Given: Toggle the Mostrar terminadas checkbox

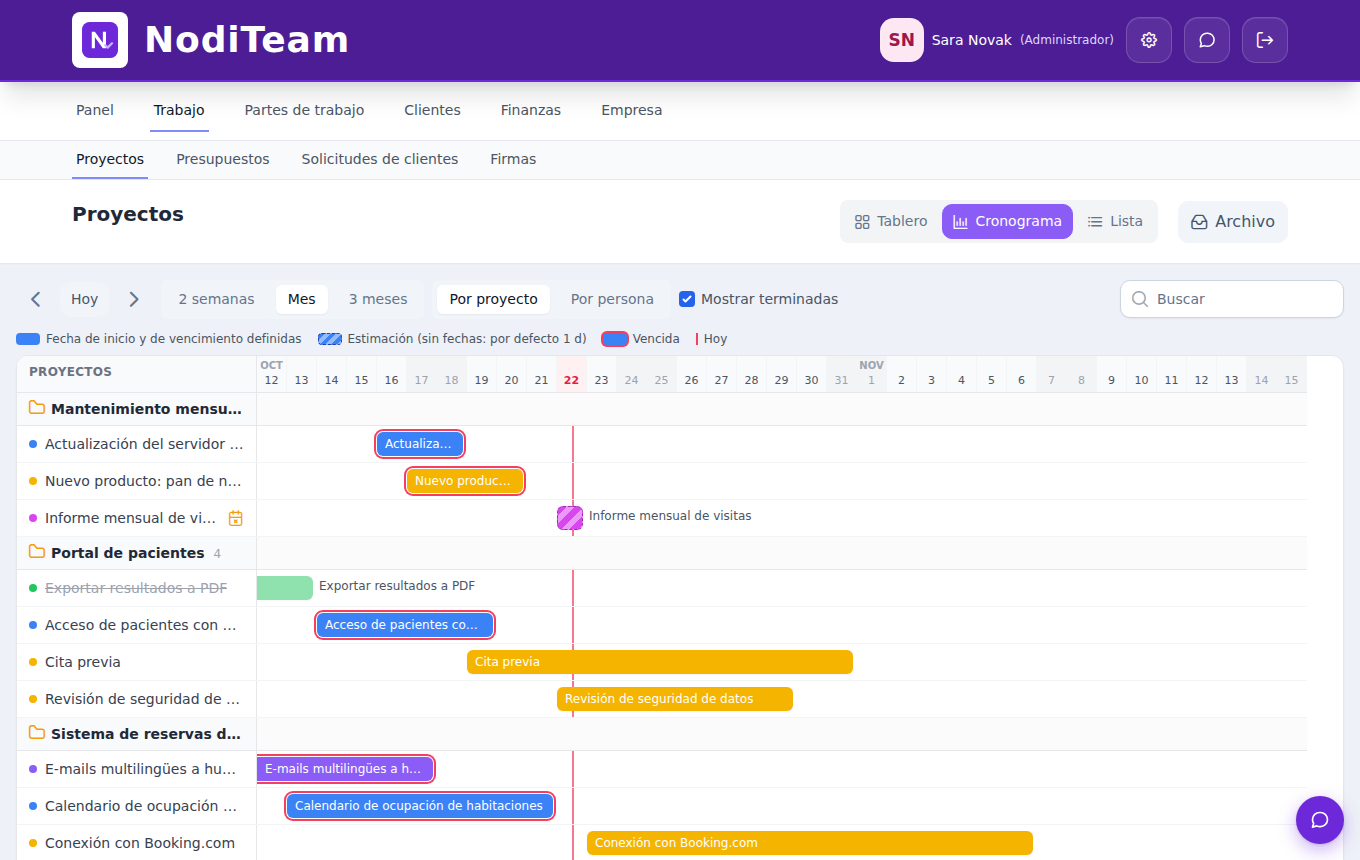Looking at the screenshot, I should tap(687, 299).
